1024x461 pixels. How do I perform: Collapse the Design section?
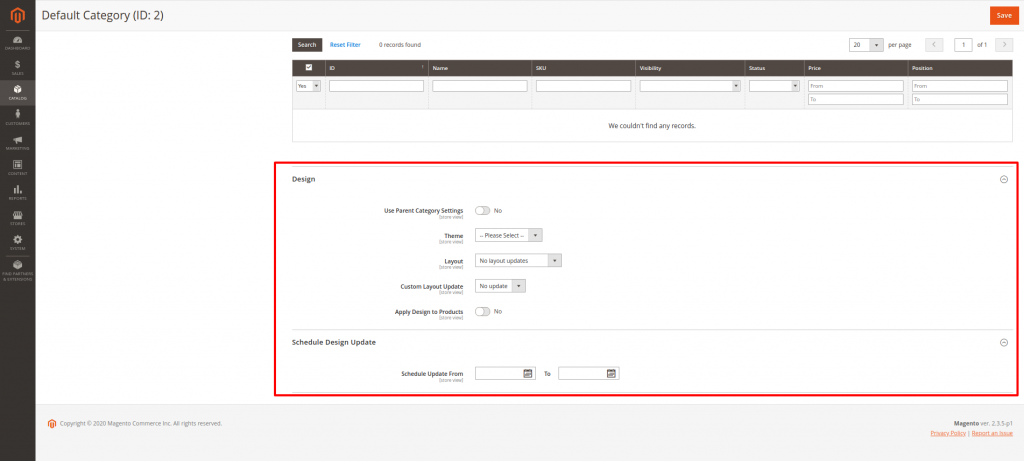[x=1003, y=179]
